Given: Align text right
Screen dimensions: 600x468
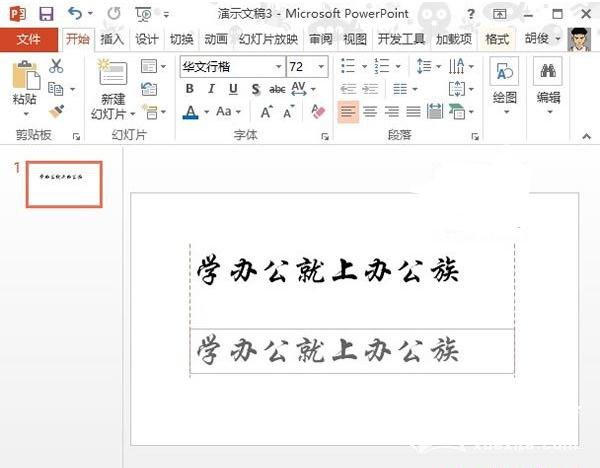Looking at the screenshot, I should (391, 111).
